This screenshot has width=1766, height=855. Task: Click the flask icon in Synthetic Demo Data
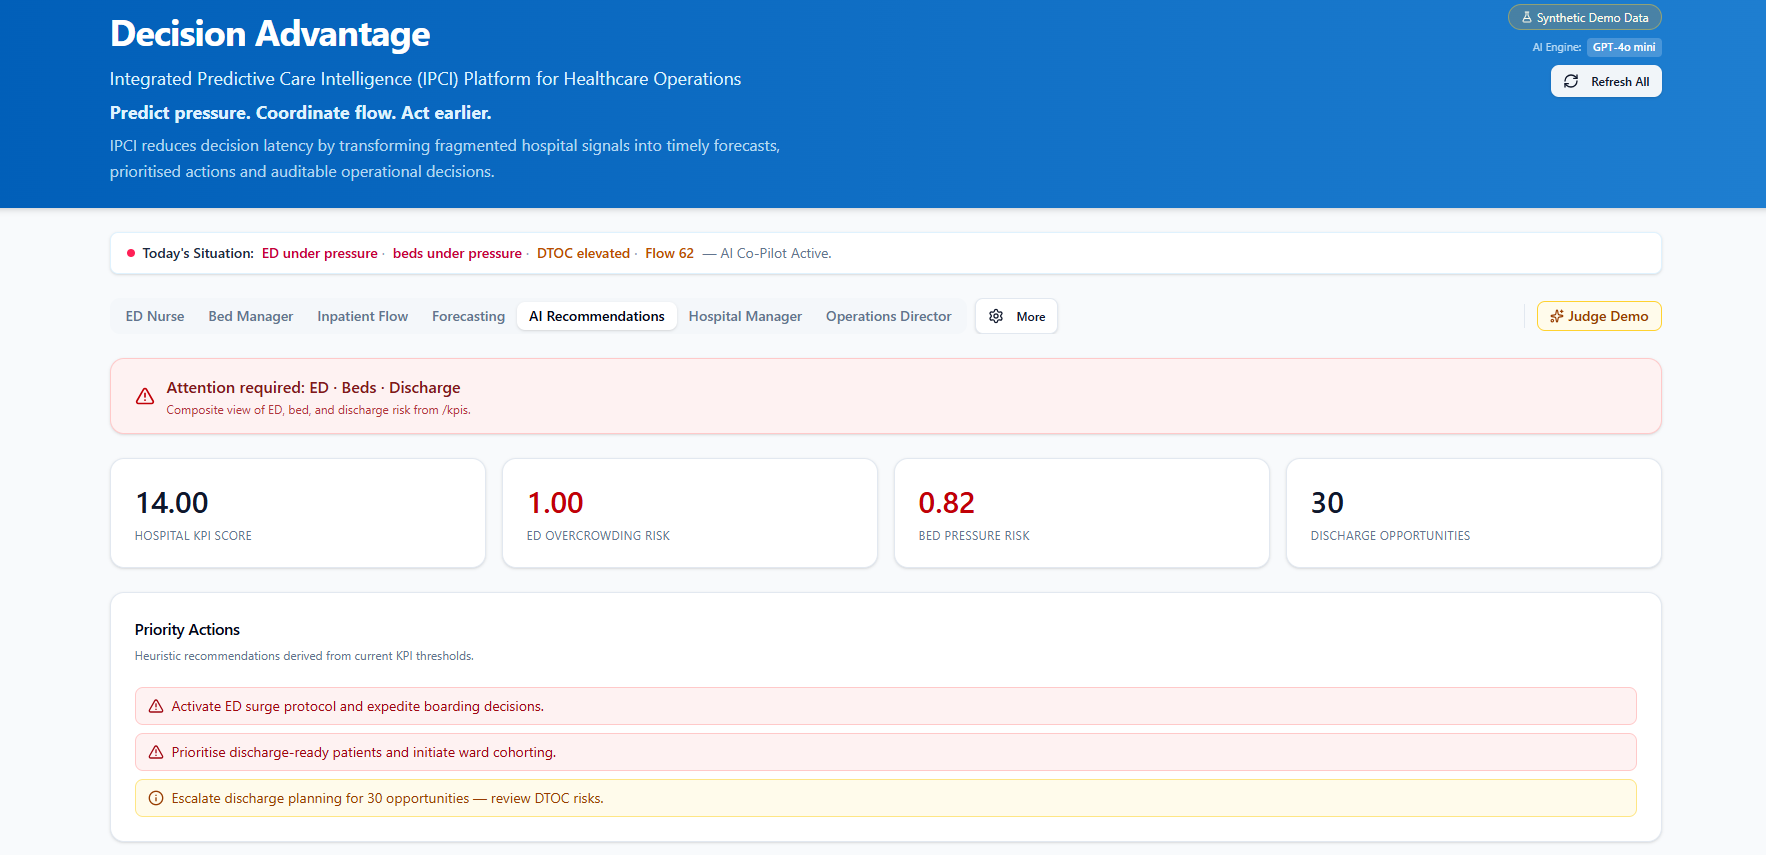coord(1527,18)
